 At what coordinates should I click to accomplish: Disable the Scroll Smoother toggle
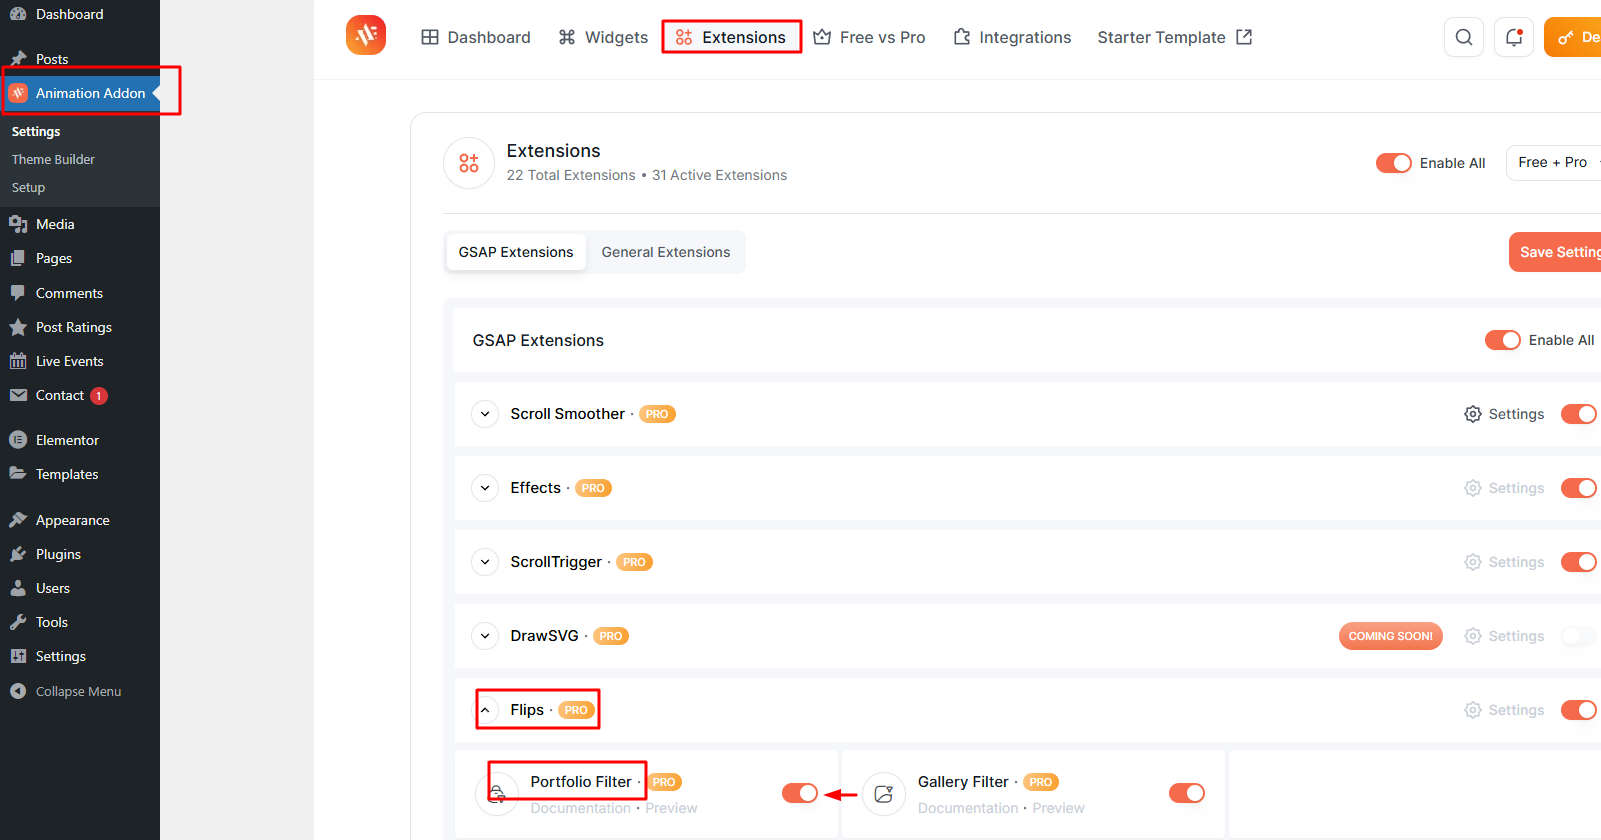click(x=1579, y=414)
